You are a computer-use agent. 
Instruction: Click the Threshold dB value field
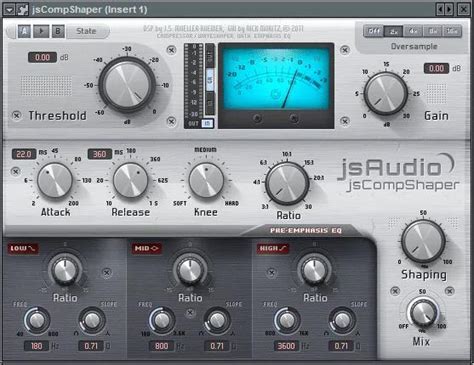(42, 57)
